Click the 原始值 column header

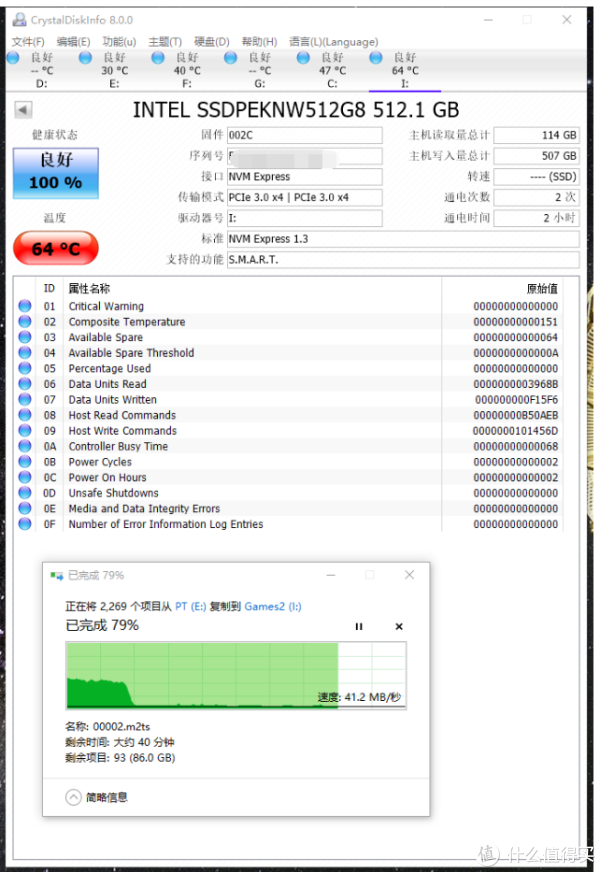[x=542, y=289]
